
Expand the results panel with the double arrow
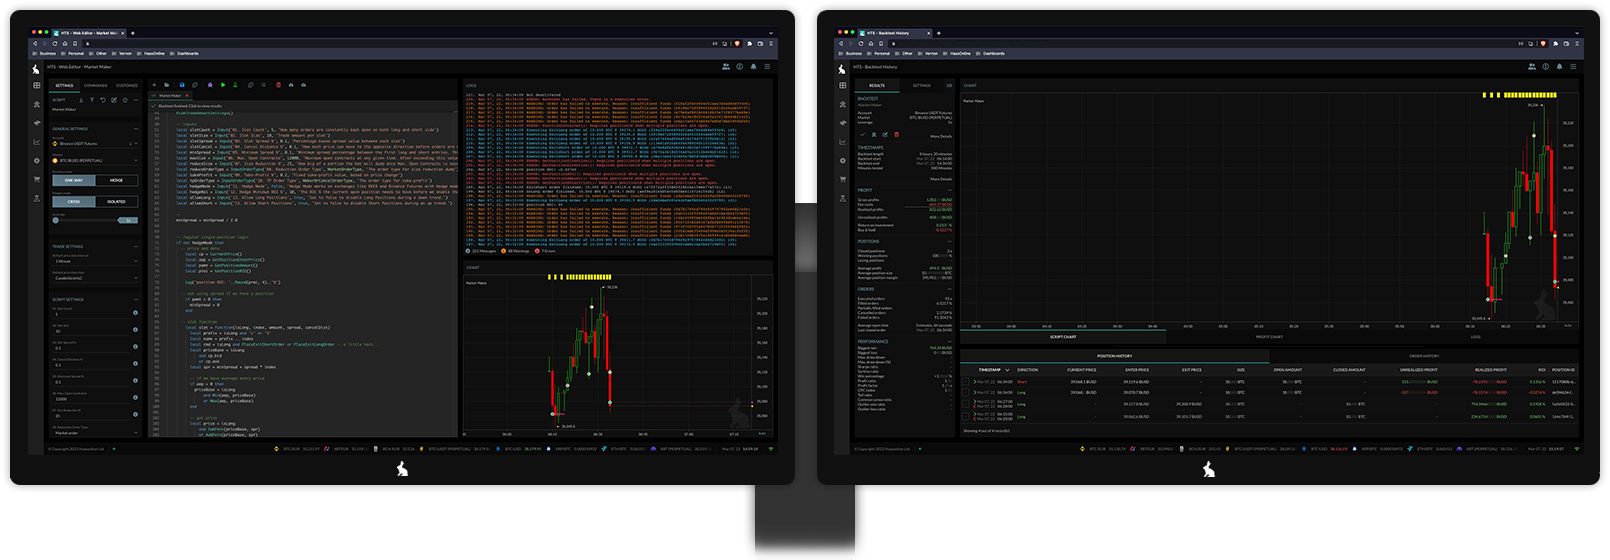click(949, 85)
